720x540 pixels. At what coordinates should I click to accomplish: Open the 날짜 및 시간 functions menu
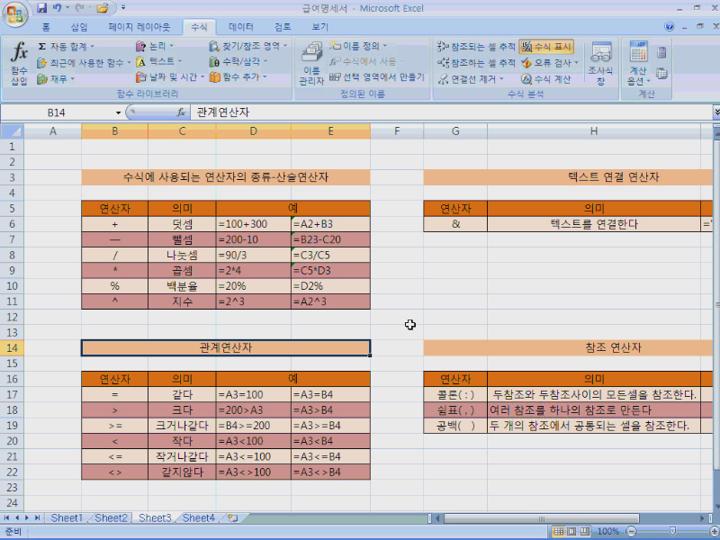(x=170, y=77)
